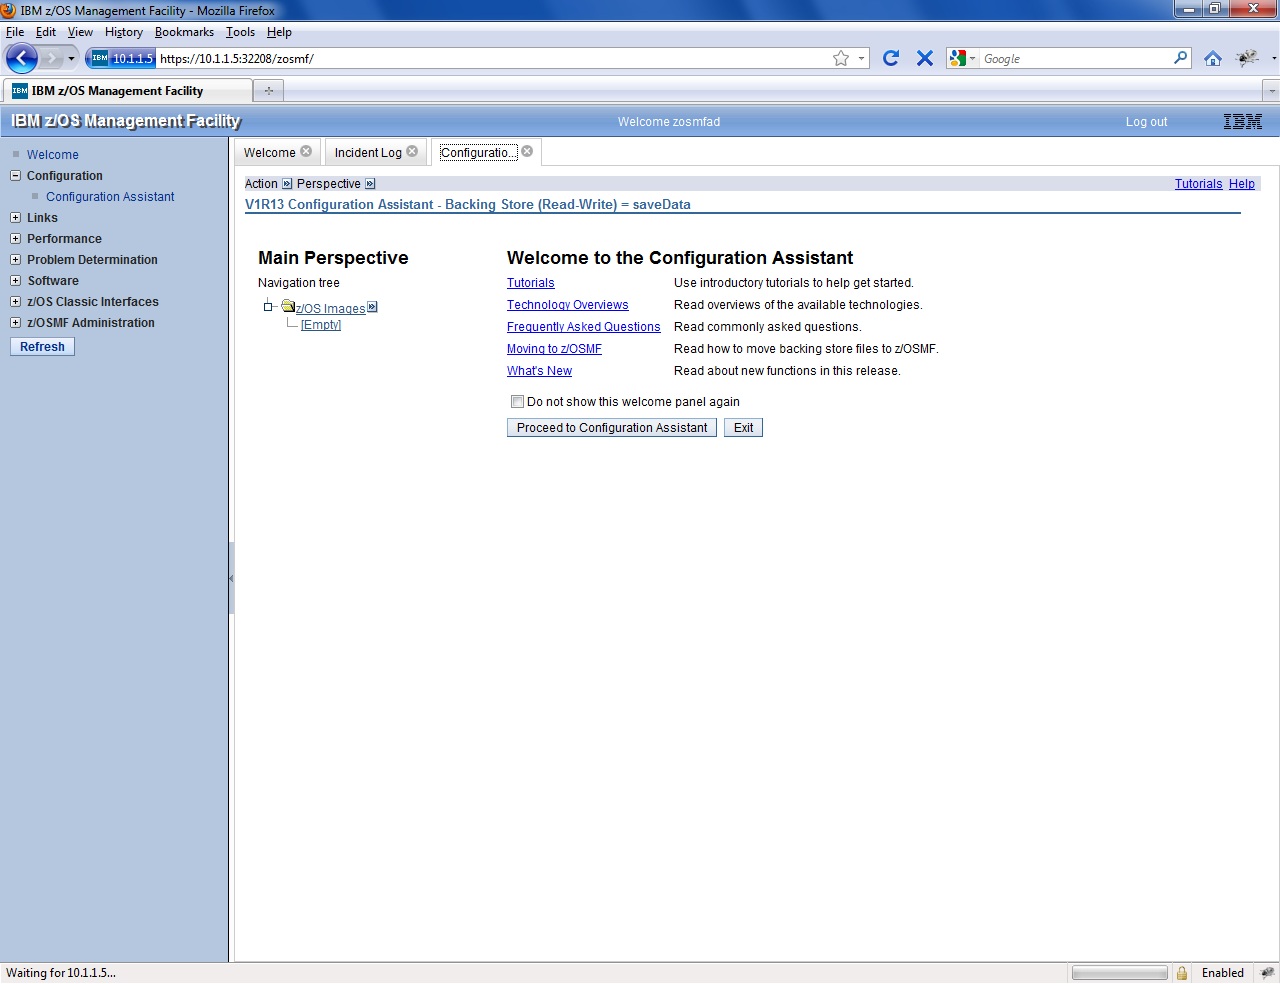Image resolution: width=1280 pixels, height=984 pixels.
Task: Click the browser Back arrow button
Action: [x=21, y=58]
